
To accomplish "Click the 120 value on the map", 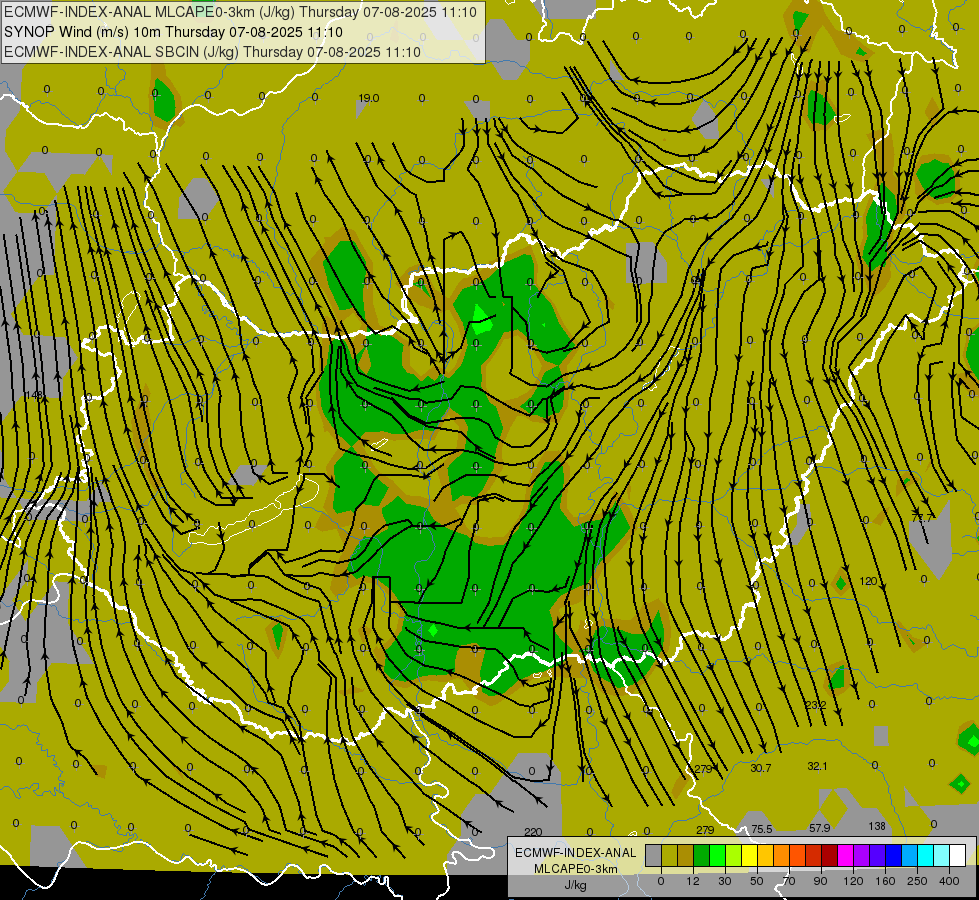I will (x=868, y=581).
